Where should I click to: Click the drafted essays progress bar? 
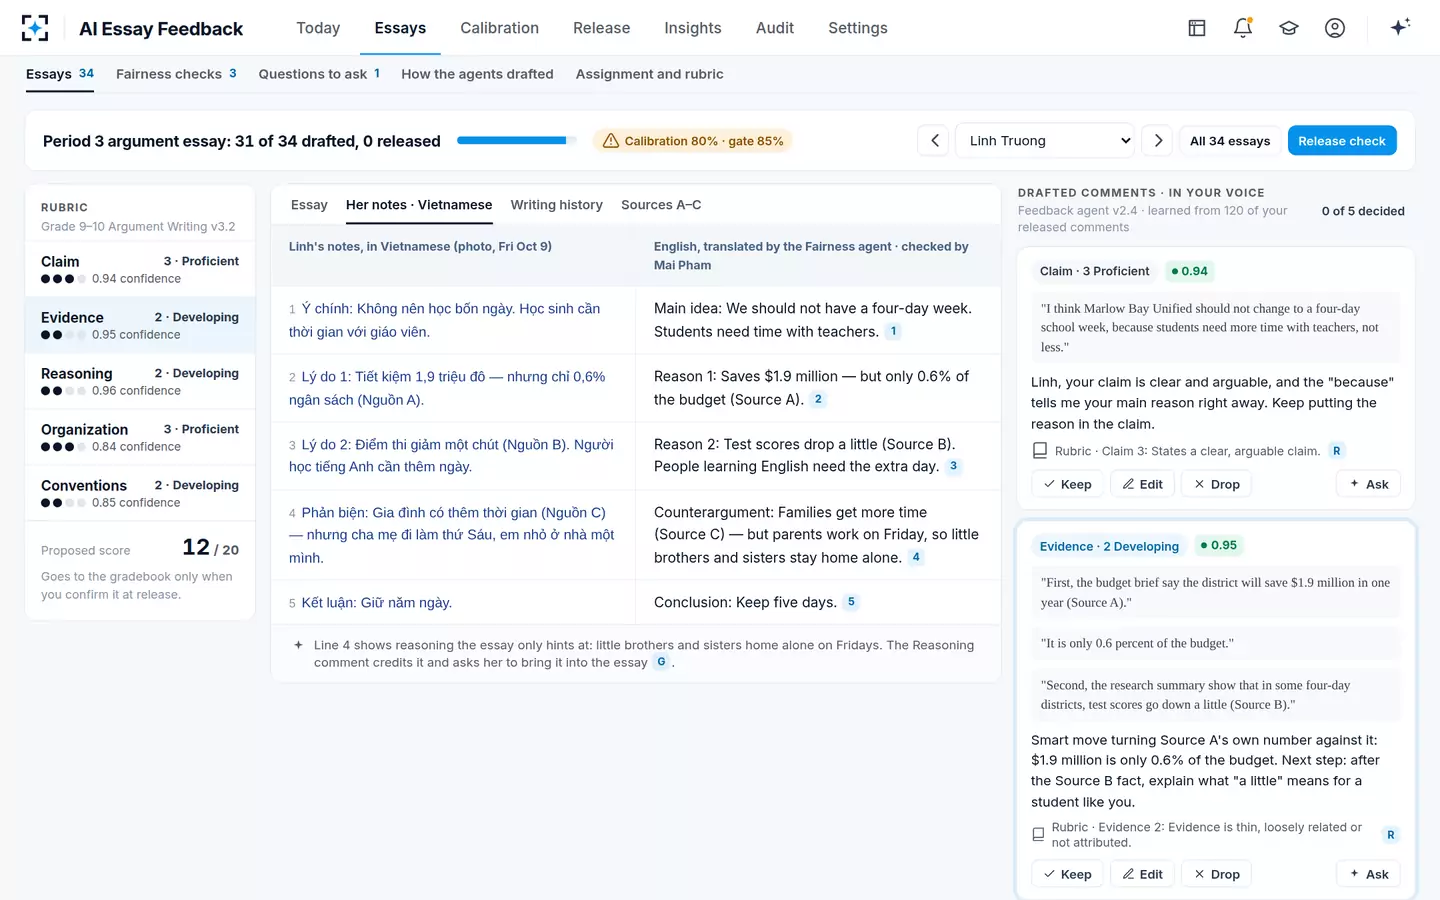click(517, 141)
